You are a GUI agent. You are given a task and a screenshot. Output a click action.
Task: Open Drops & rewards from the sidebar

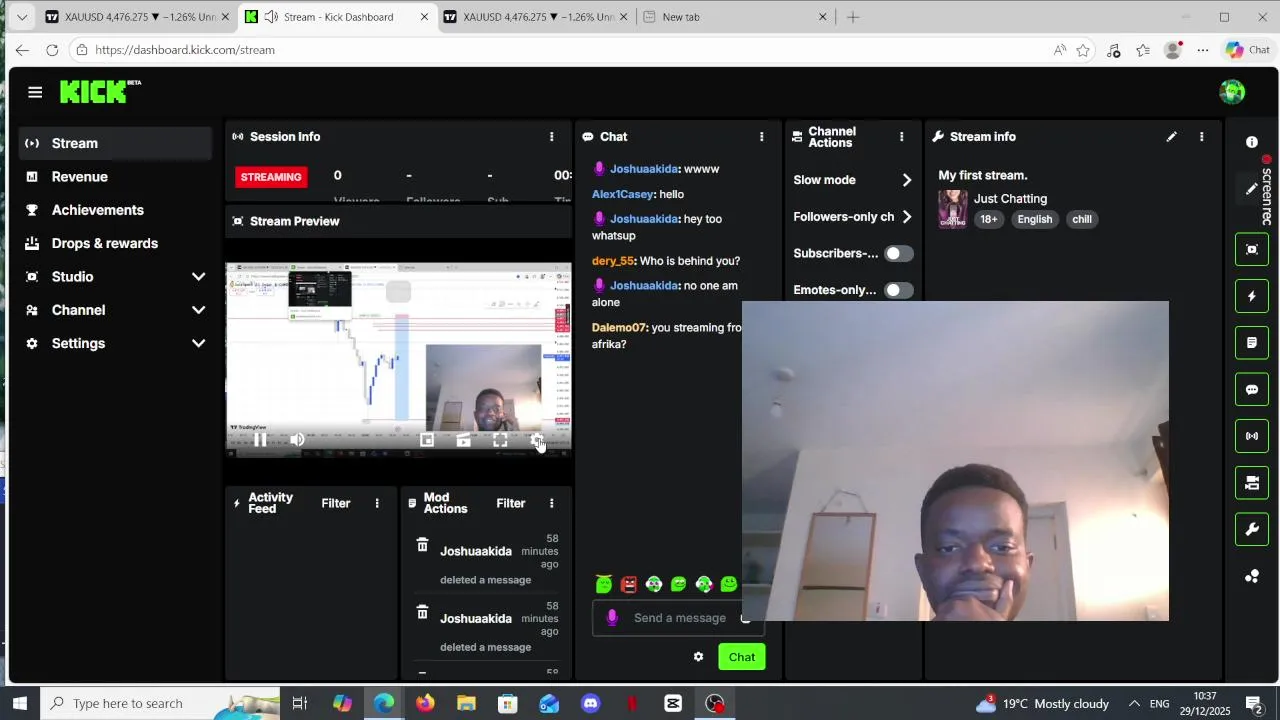pos(115,243)
